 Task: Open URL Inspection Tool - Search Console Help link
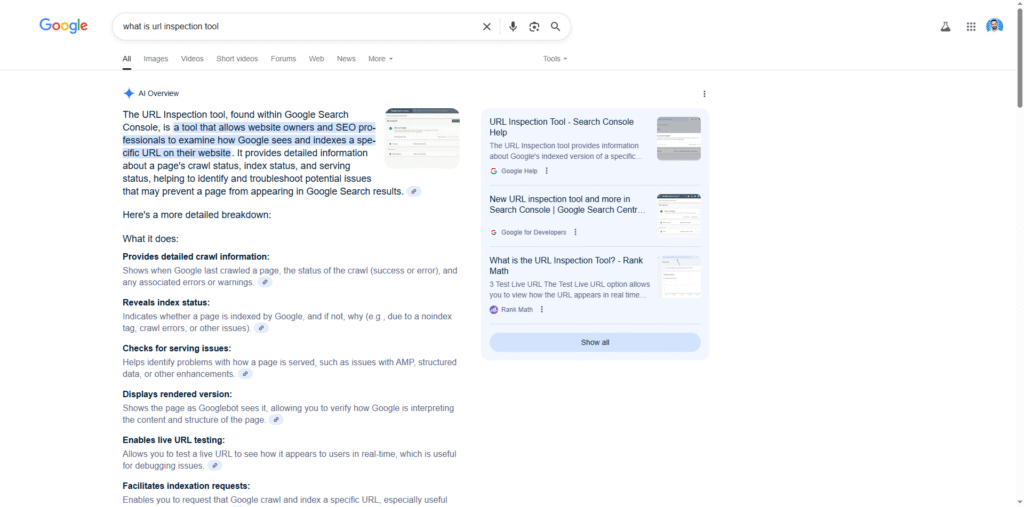tap(562, 127)
